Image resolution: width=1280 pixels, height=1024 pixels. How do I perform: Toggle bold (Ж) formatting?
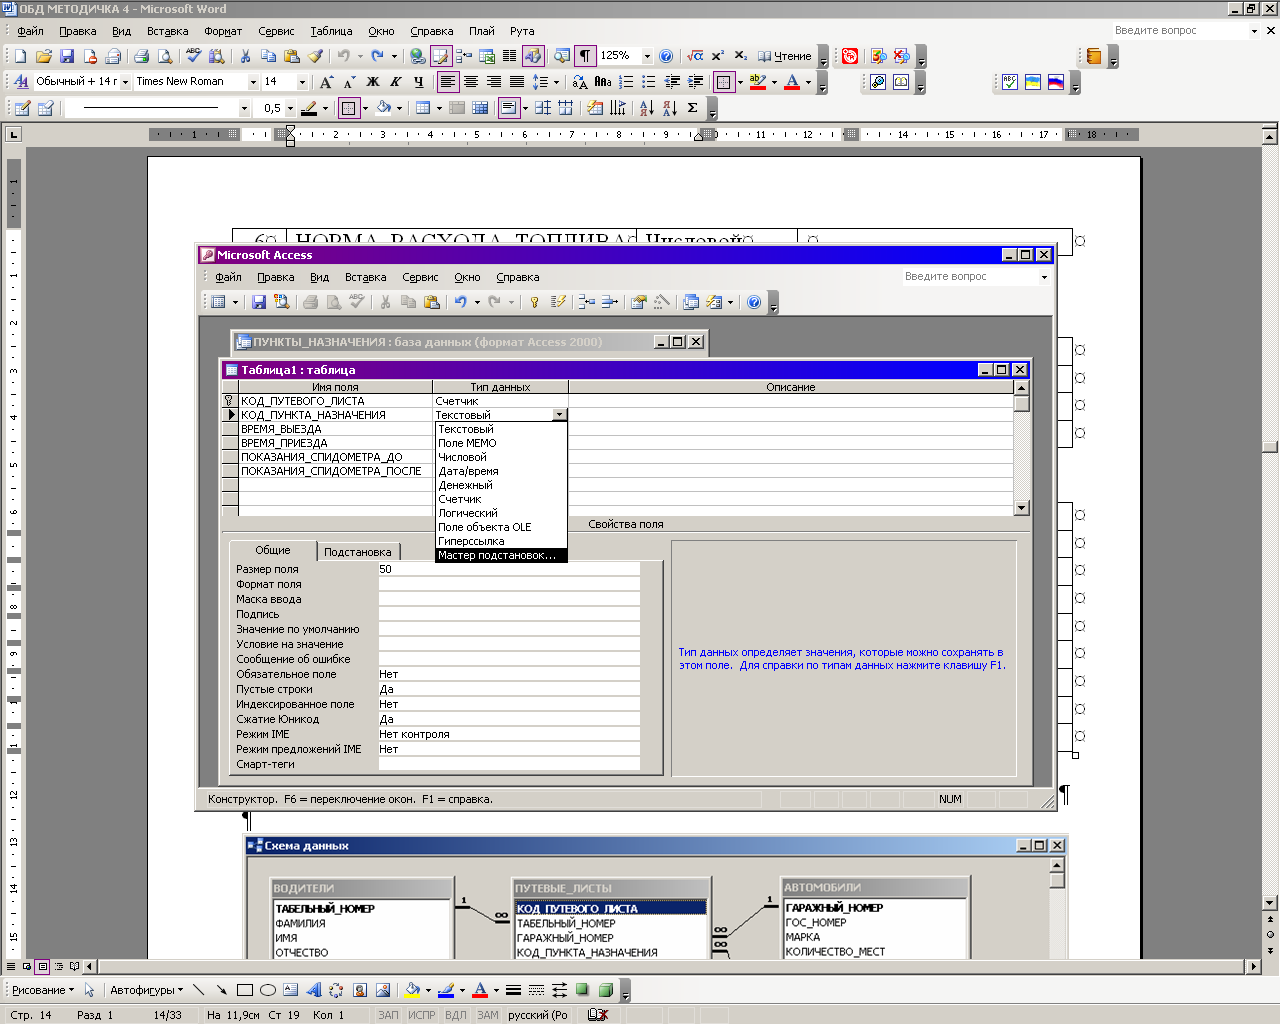click(372, 82)
